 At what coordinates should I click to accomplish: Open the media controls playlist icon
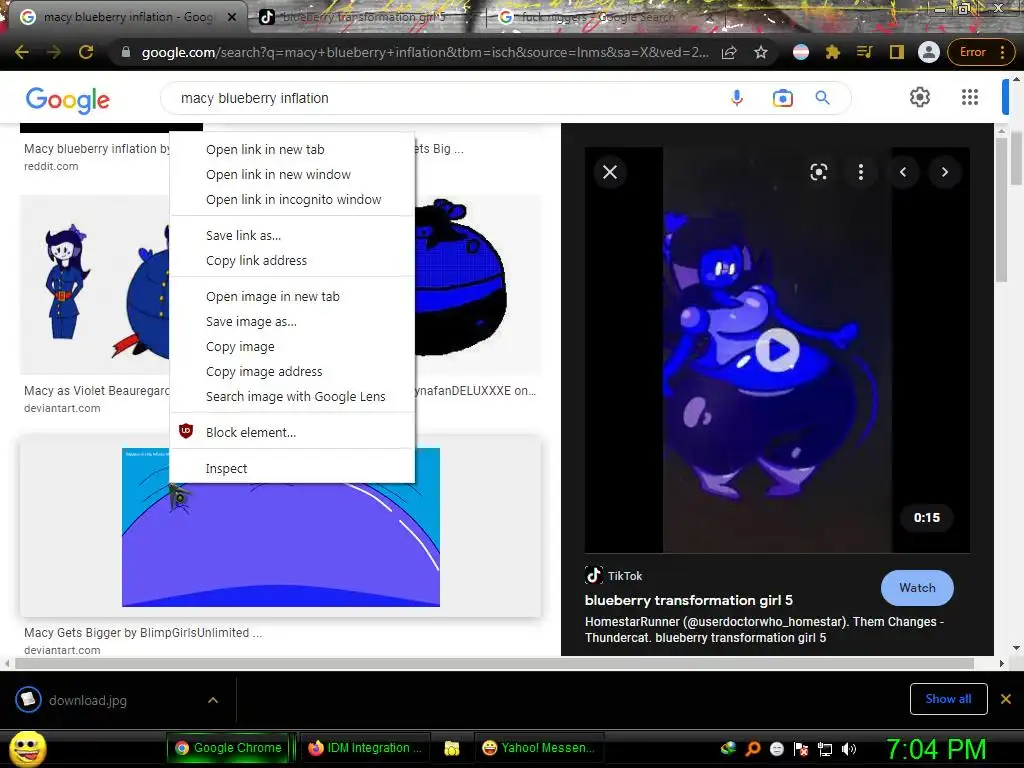click(865, 52)
